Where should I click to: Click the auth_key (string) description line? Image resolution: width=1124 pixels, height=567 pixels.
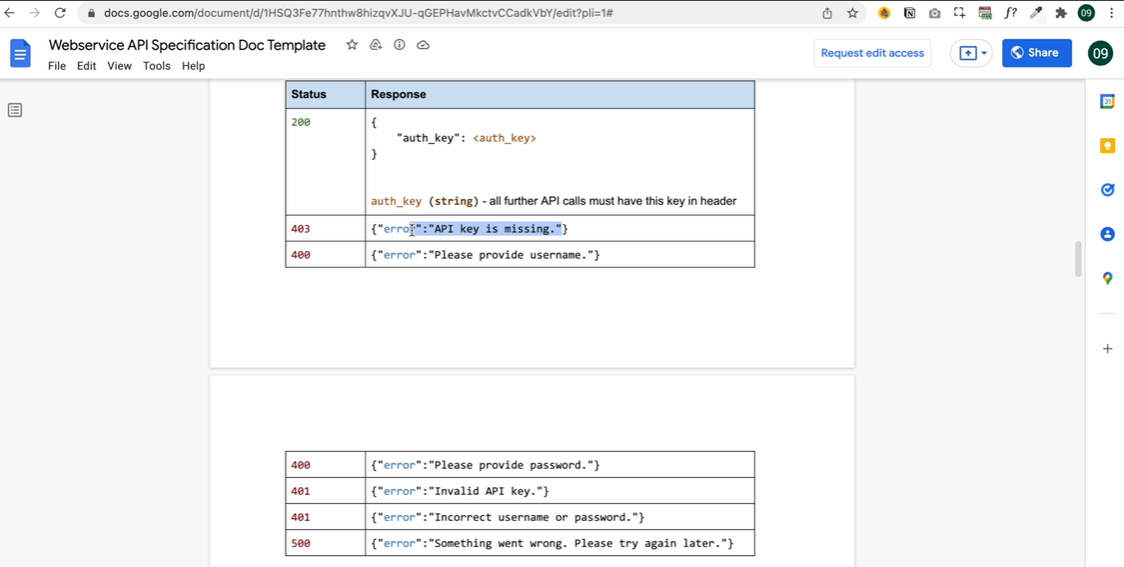[553, 201]
